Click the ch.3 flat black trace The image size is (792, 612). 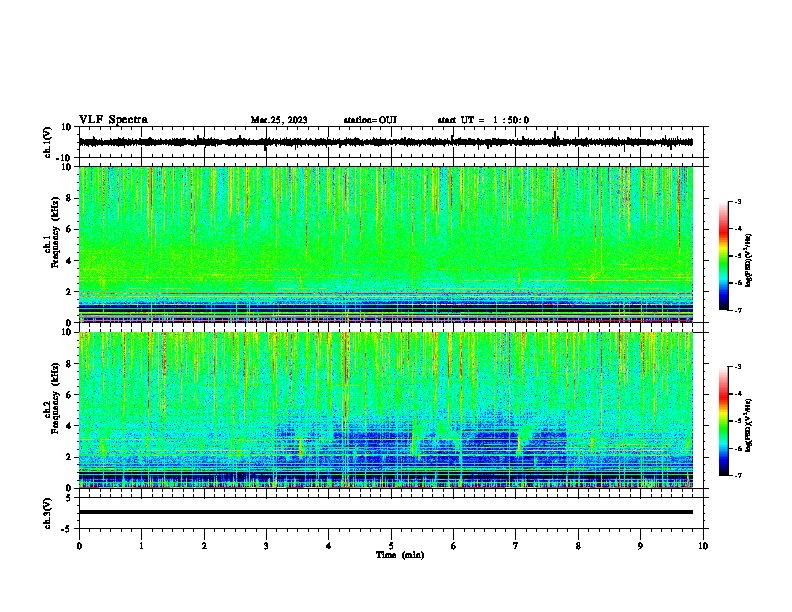386,512
